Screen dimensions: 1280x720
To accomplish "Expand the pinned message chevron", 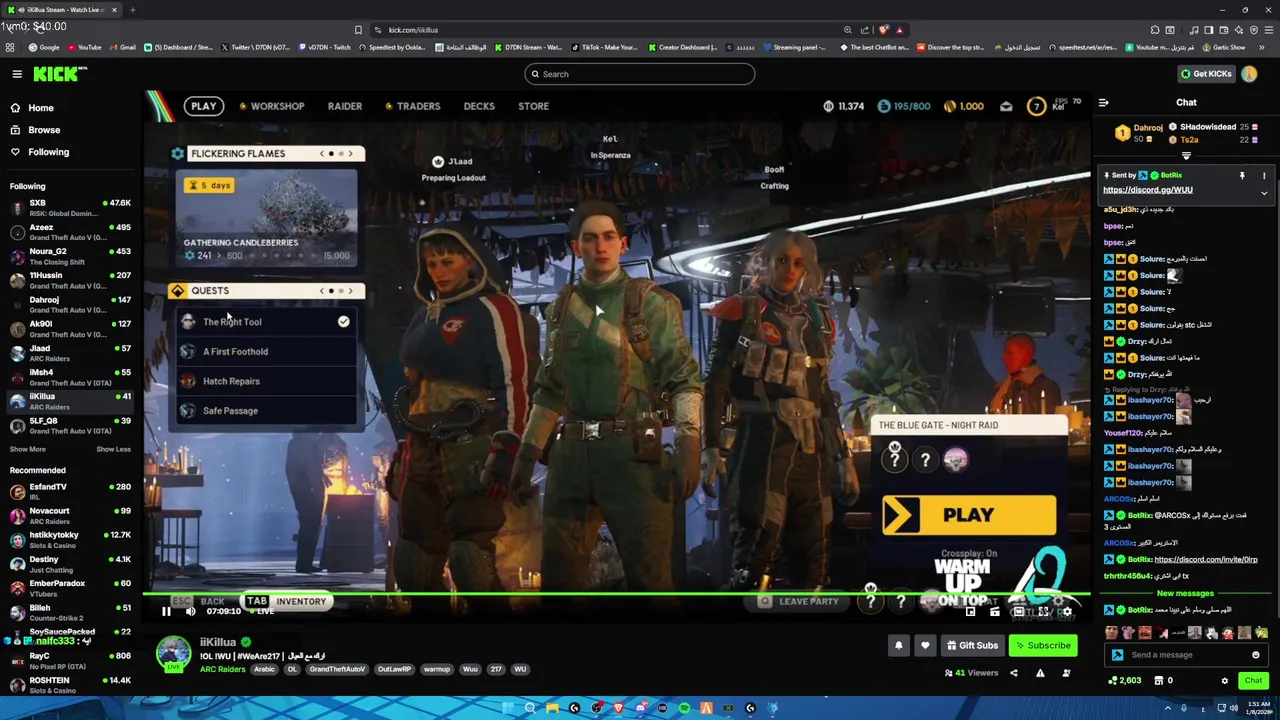I will click(x=1264, y=193).
